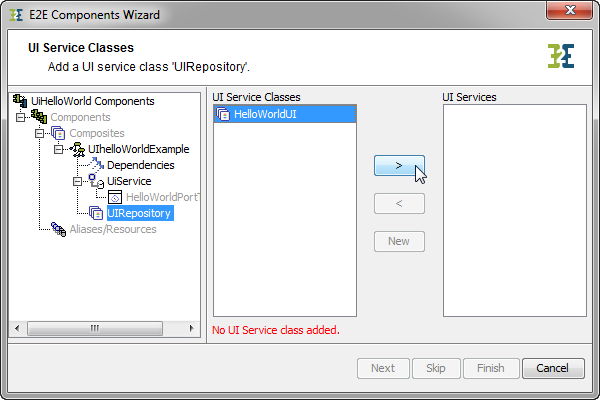Collapse the Composites tree node

coord(39,133)
